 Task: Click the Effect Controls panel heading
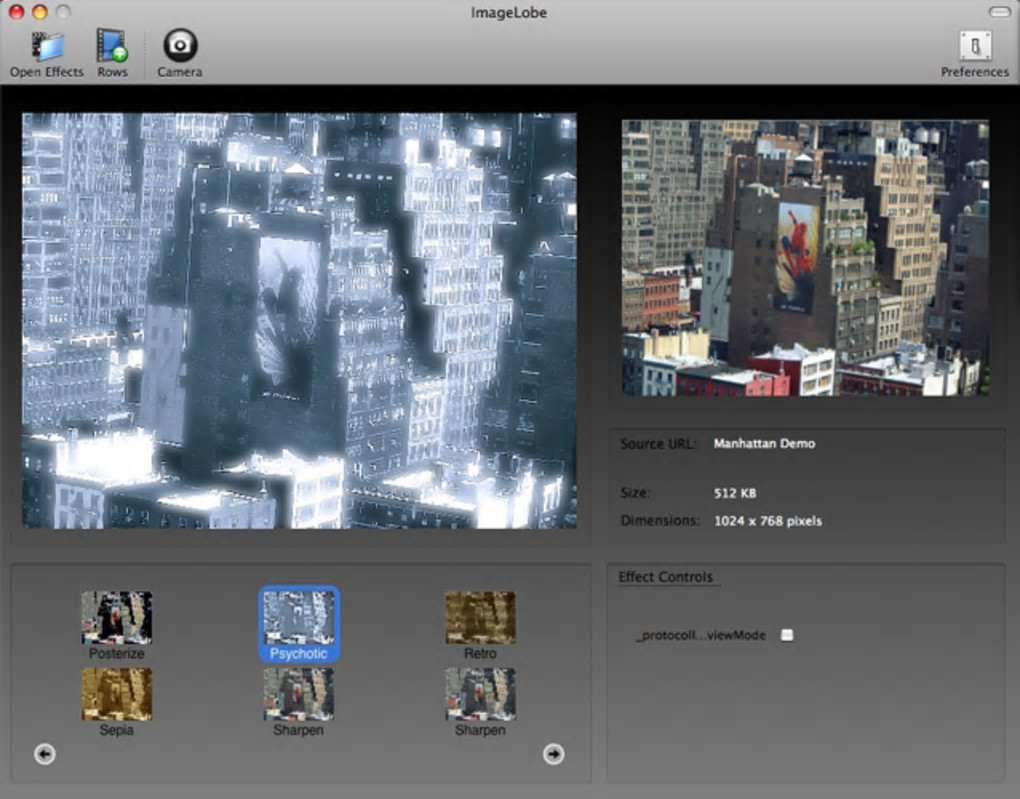coord(665,577)
